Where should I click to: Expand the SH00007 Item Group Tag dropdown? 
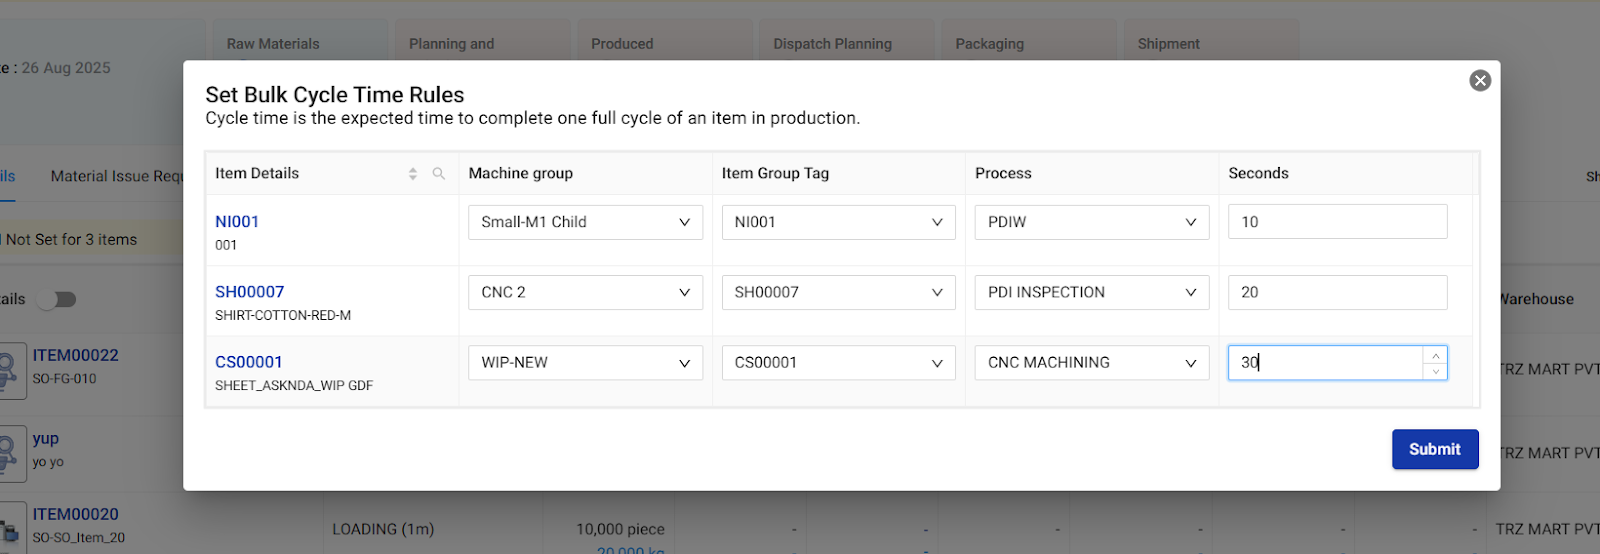[838, 292]
